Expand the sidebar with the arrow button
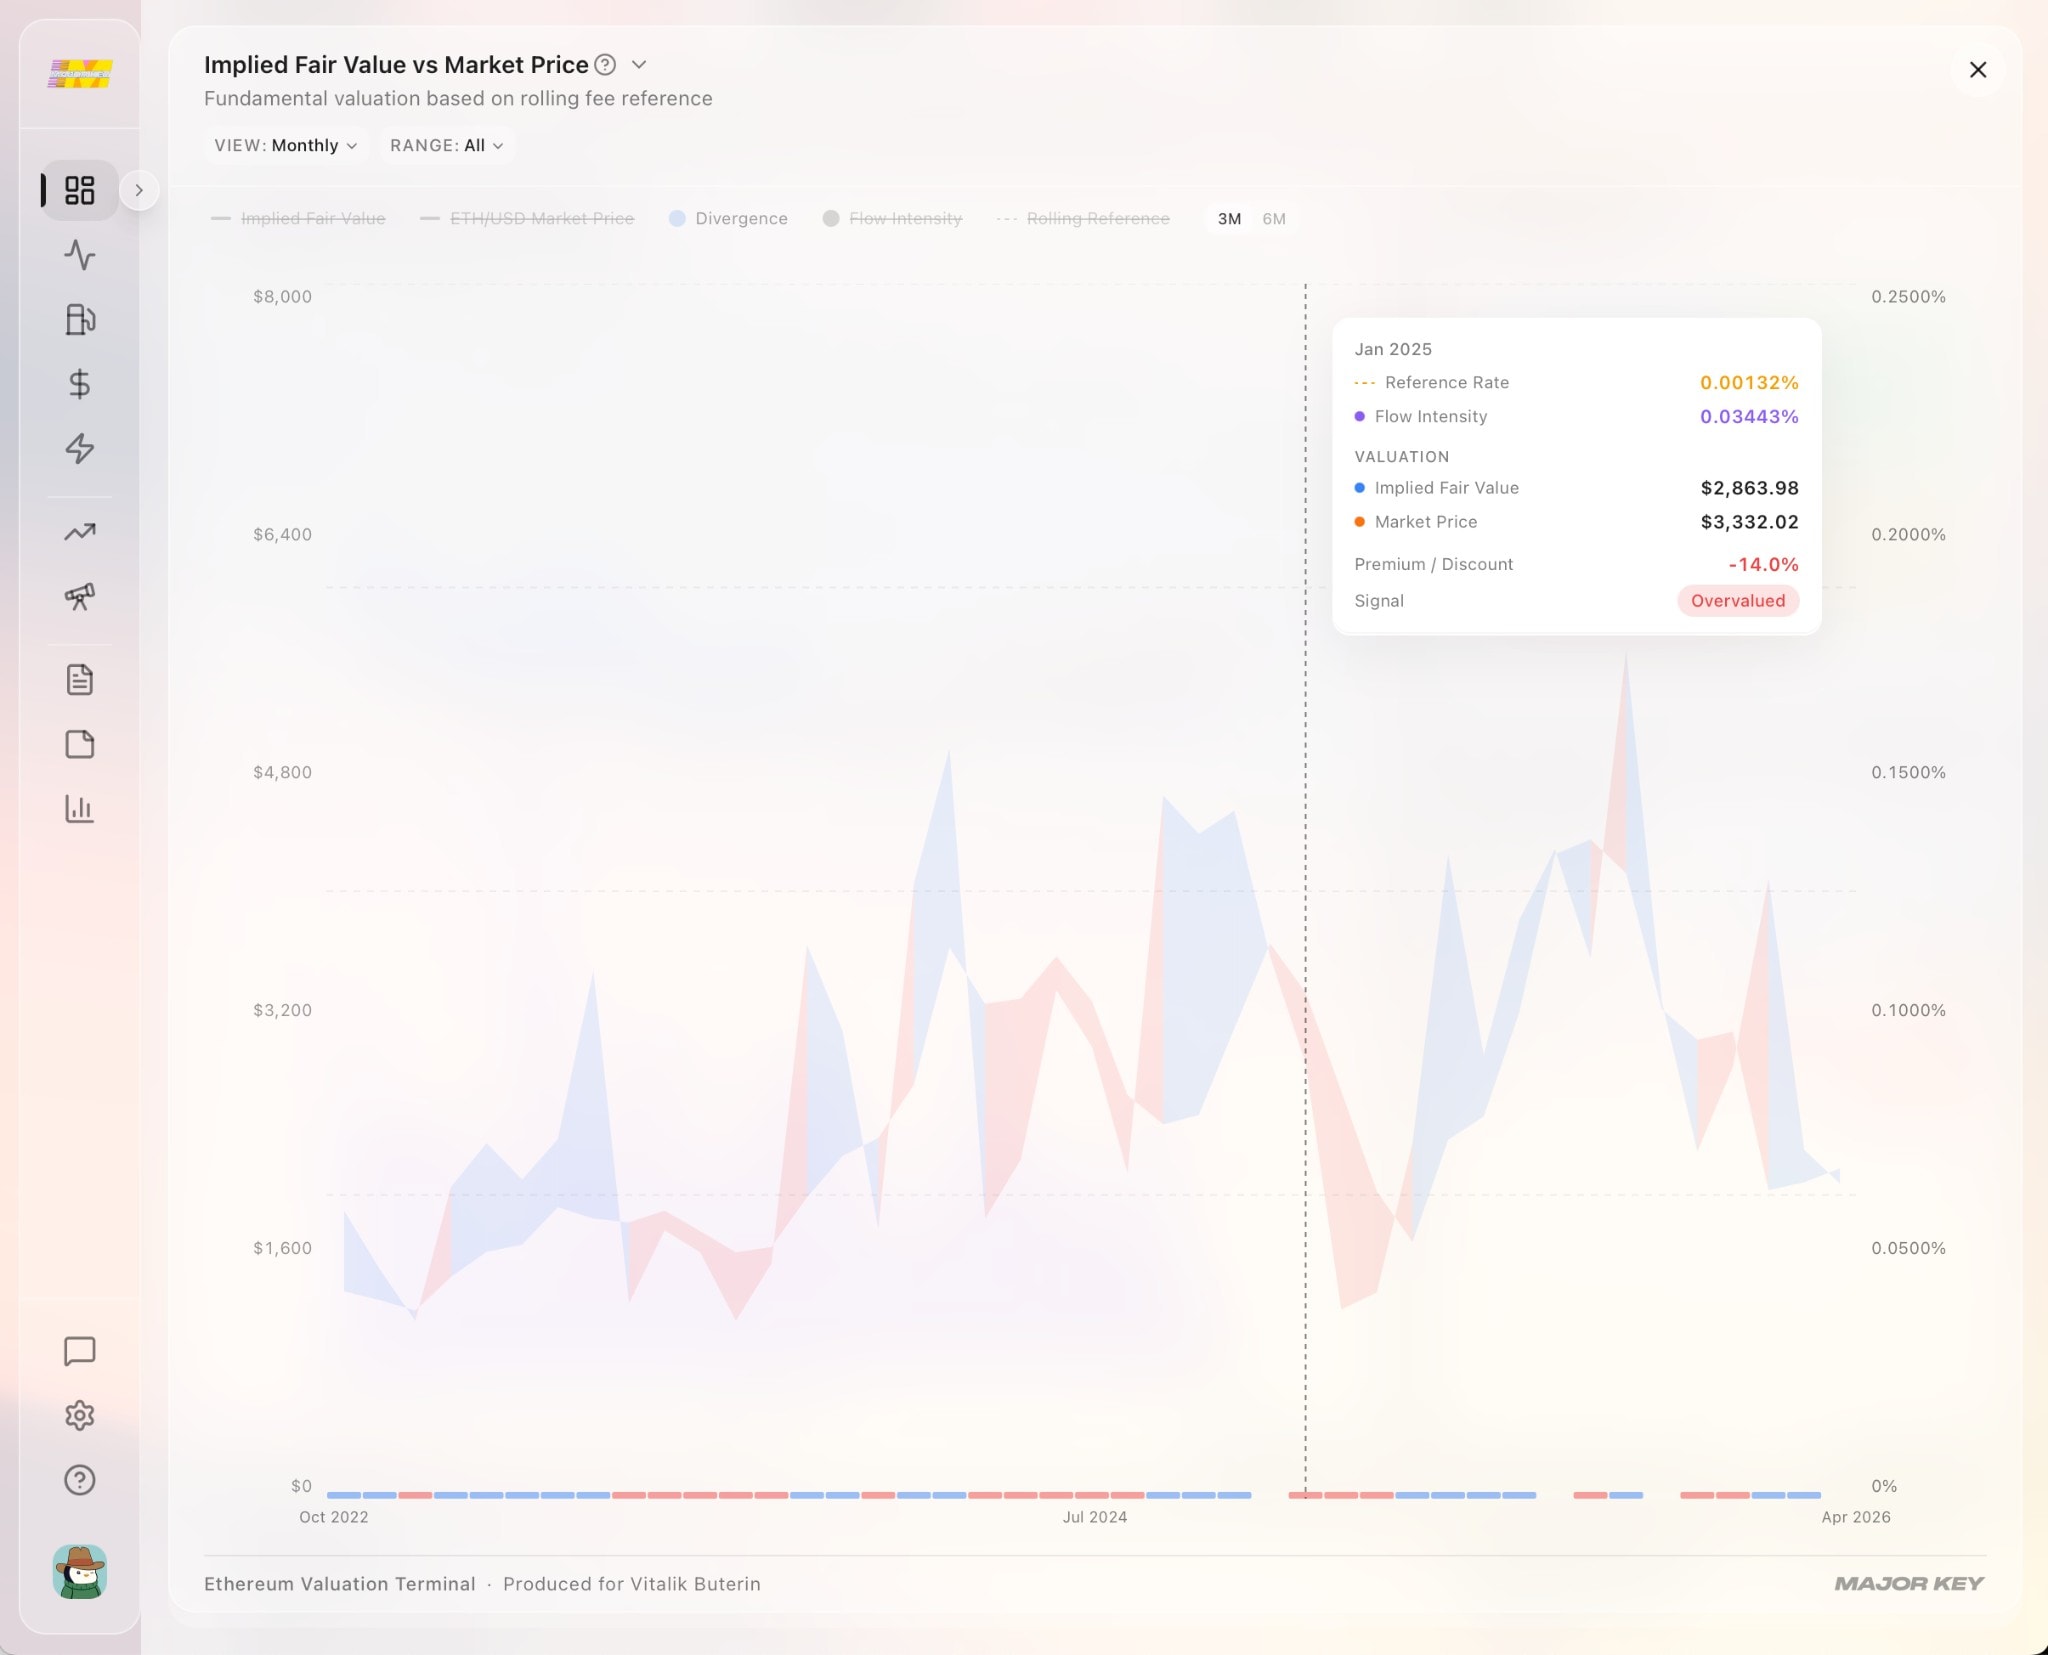Image resolution: width=2048 pixels, height=1655 pixels. (x=139, y=190)
